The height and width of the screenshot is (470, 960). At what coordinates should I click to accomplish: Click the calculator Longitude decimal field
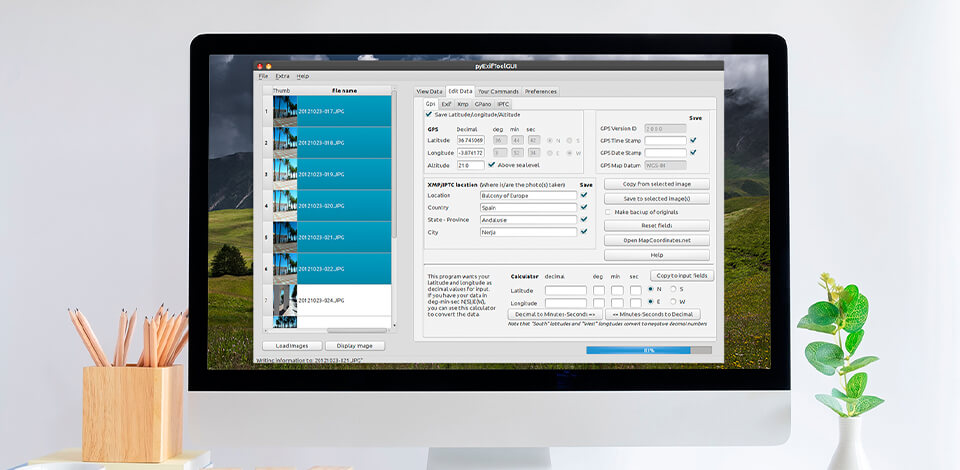[566, 302]
